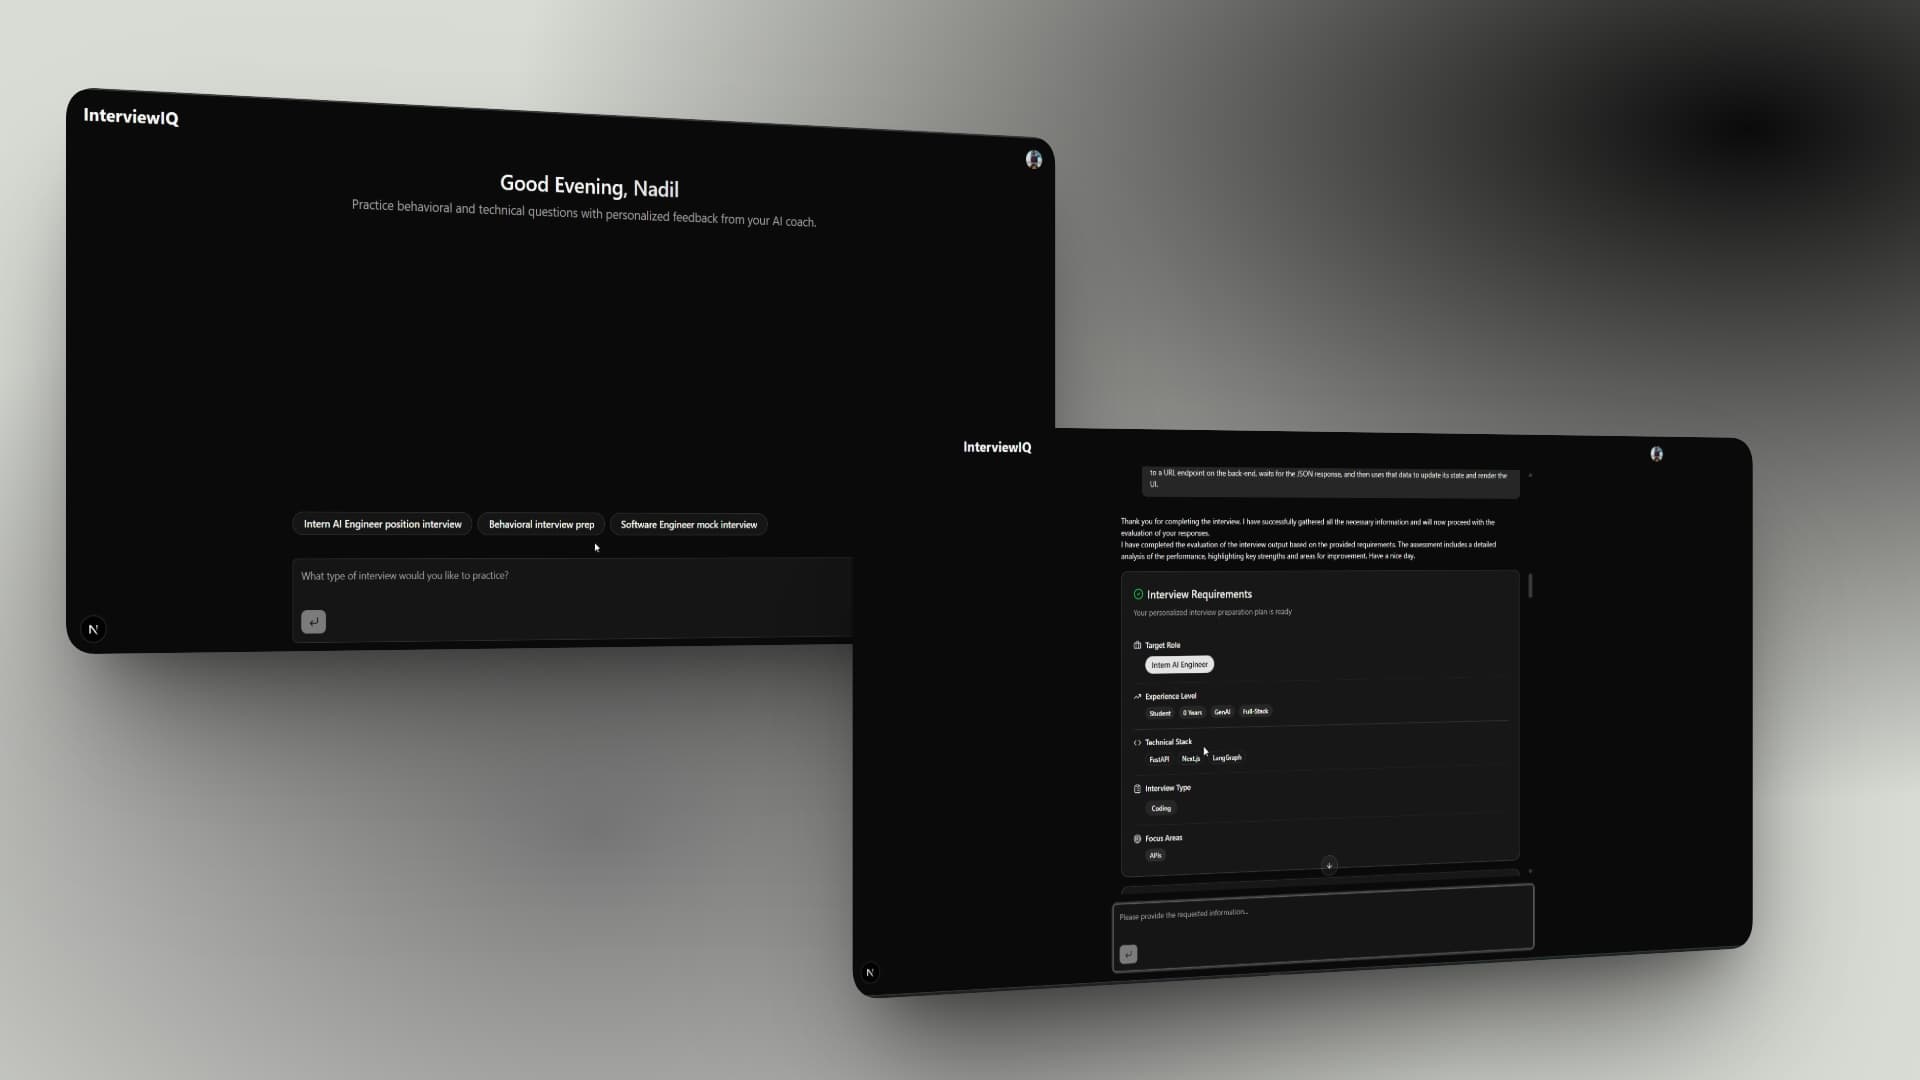This screenshot has width=1920, height=1080.
Task: Click the Target Role label
Action: 1162,645
